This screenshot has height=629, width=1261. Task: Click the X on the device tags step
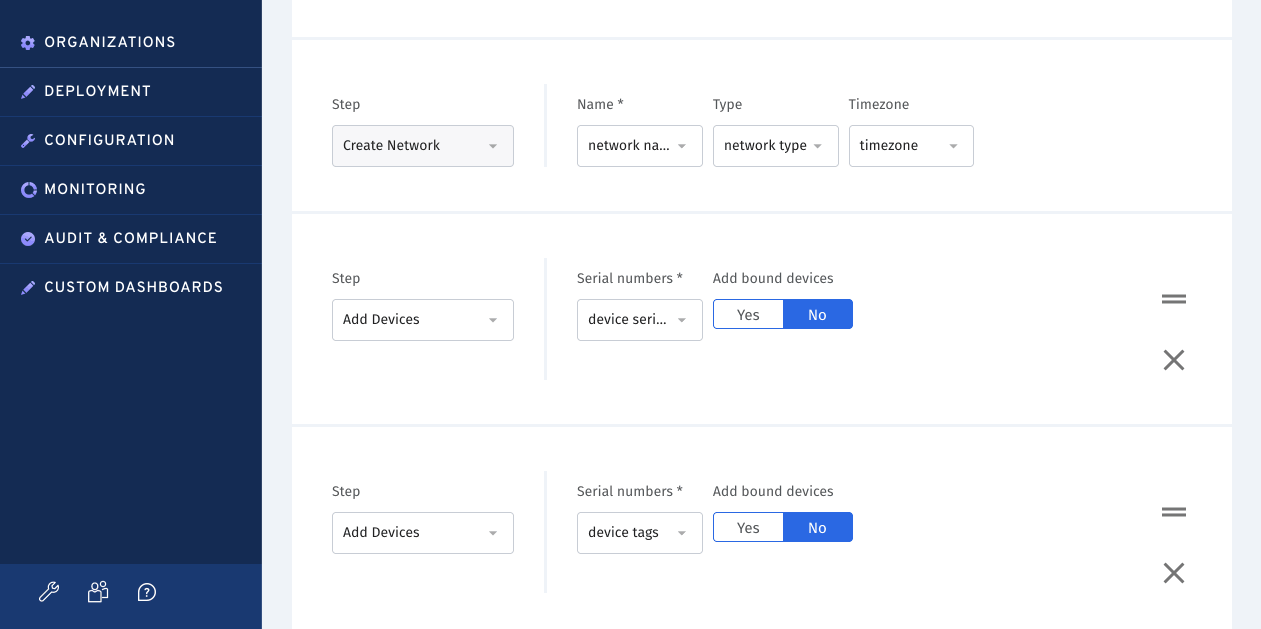[x=1173, y=572]
